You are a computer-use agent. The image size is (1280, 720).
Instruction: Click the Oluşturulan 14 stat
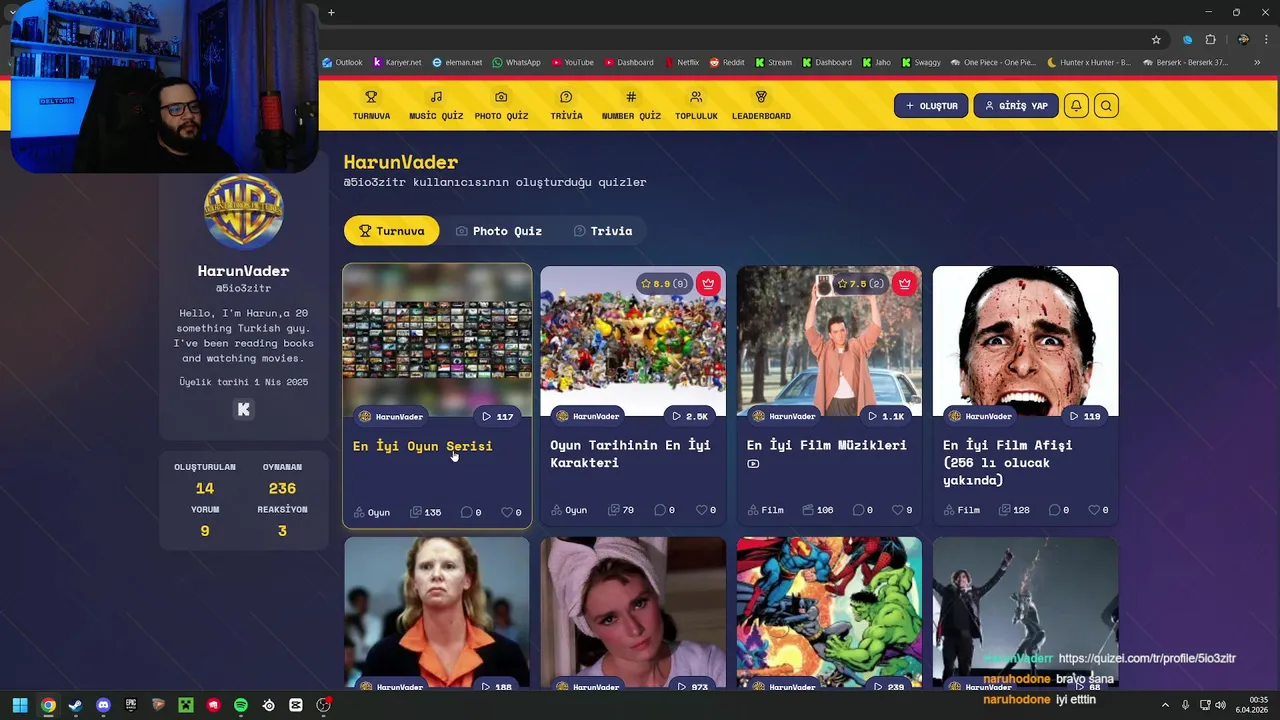205,479
